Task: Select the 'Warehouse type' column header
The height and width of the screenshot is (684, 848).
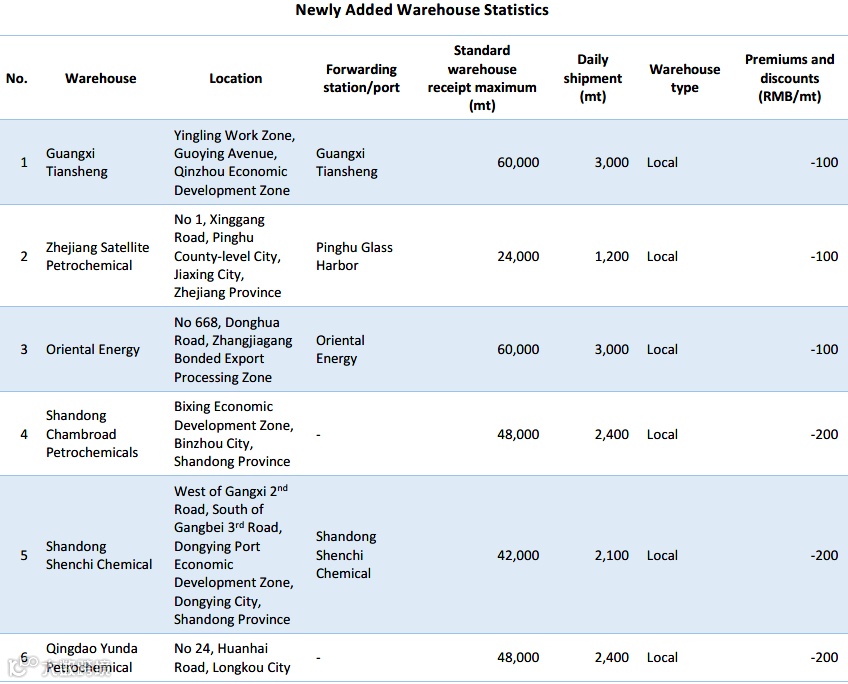Action: pos(685,78)
